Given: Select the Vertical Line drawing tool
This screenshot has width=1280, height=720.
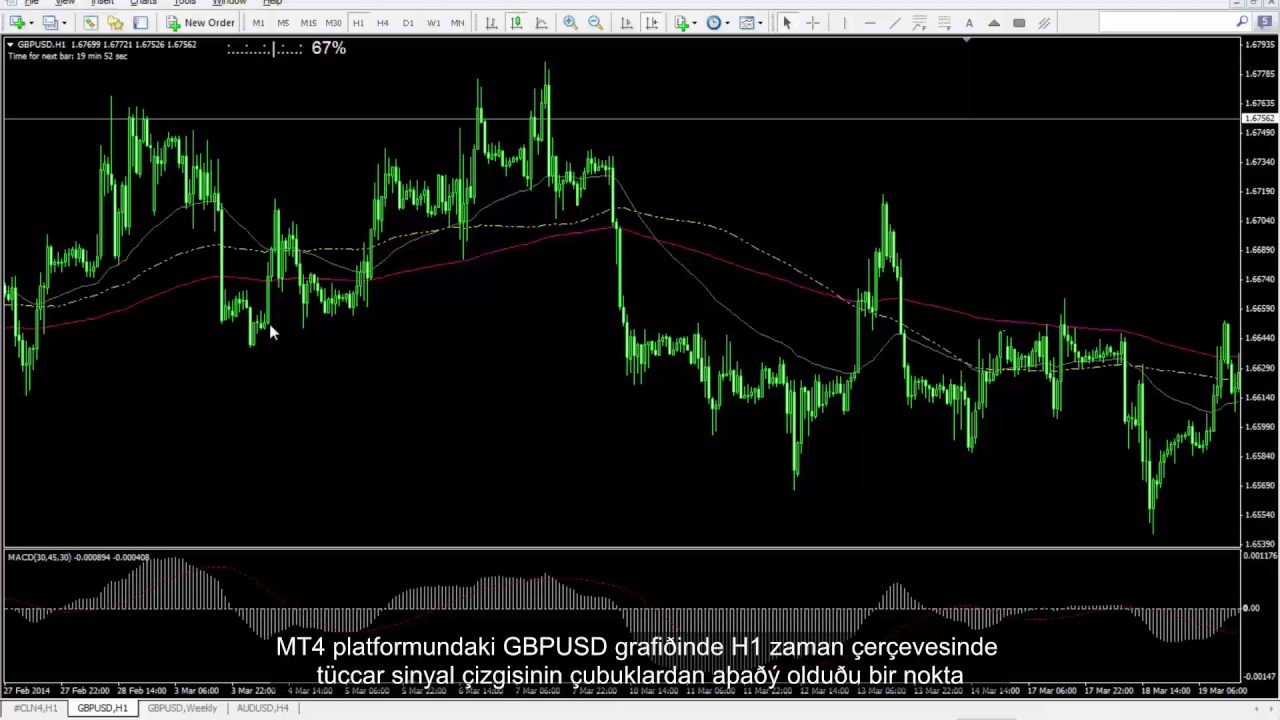Looking at the screenshot, I should tap(844, 22).
